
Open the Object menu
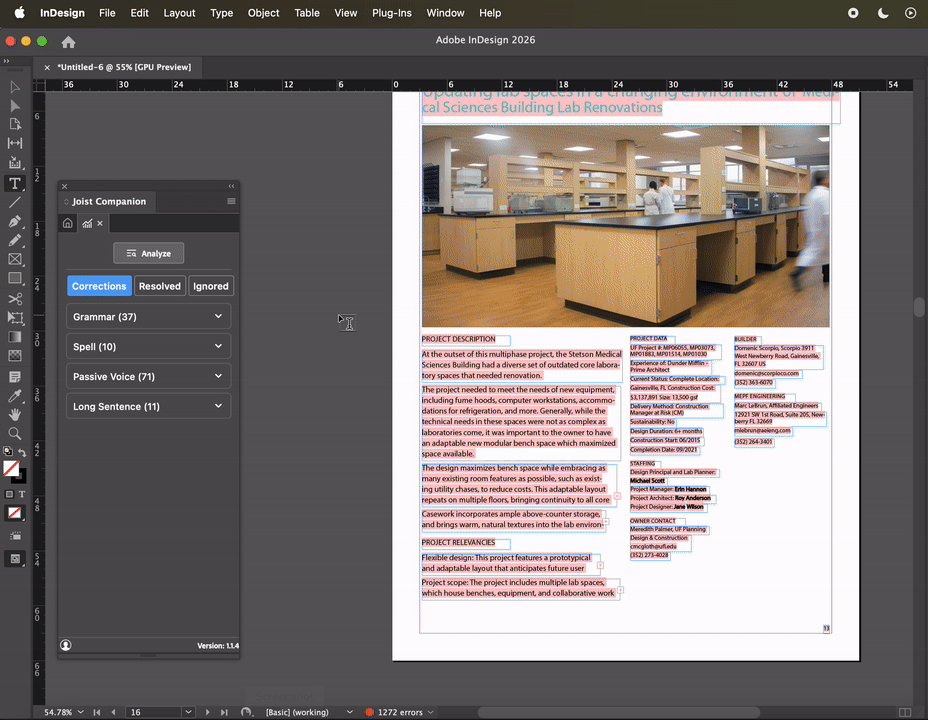(x=263, y=13)
